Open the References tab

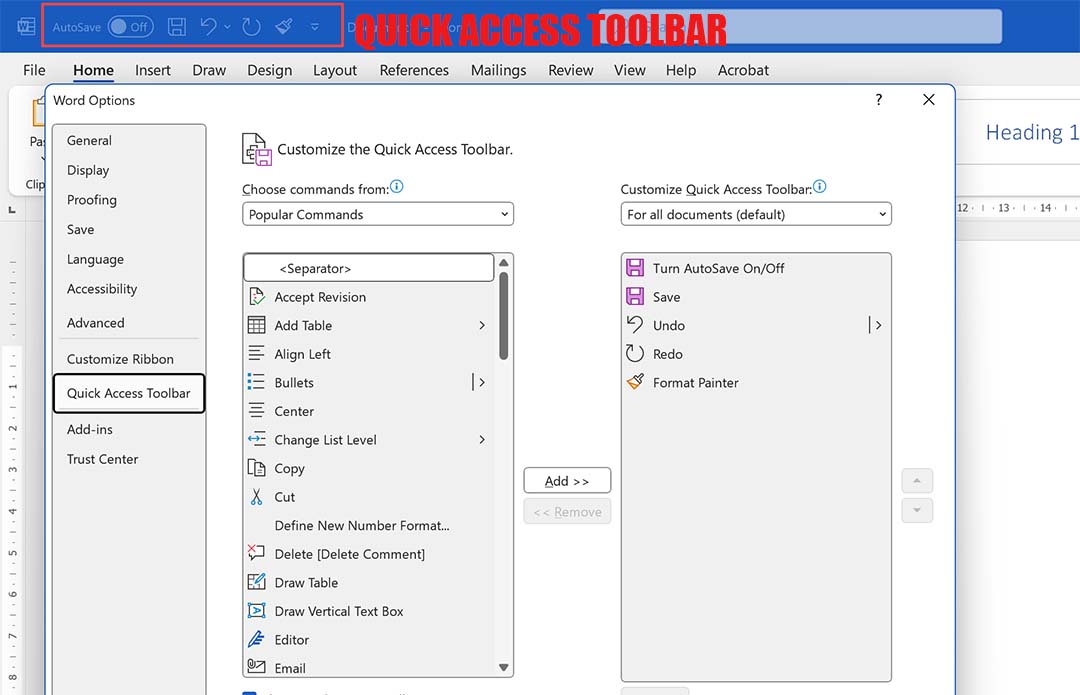(414, 70)
